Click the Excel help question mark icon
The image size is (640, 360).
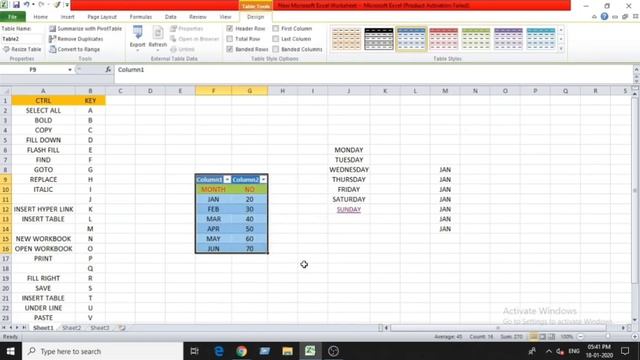(604, 17)
